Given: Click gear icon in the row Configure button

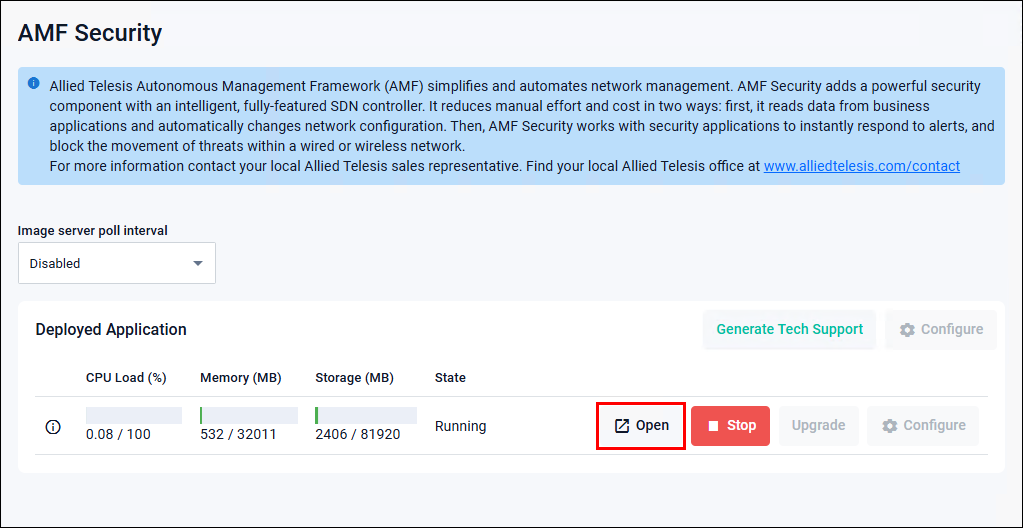Looking at the screenshot, I should click(889, 426).
